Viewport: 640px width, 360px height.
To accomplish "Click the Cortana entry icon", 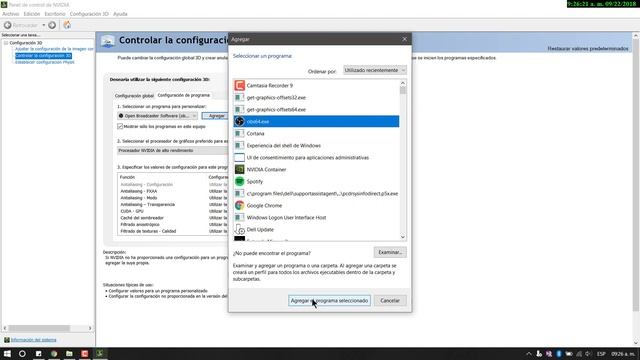I will click(x=240, y=133).
